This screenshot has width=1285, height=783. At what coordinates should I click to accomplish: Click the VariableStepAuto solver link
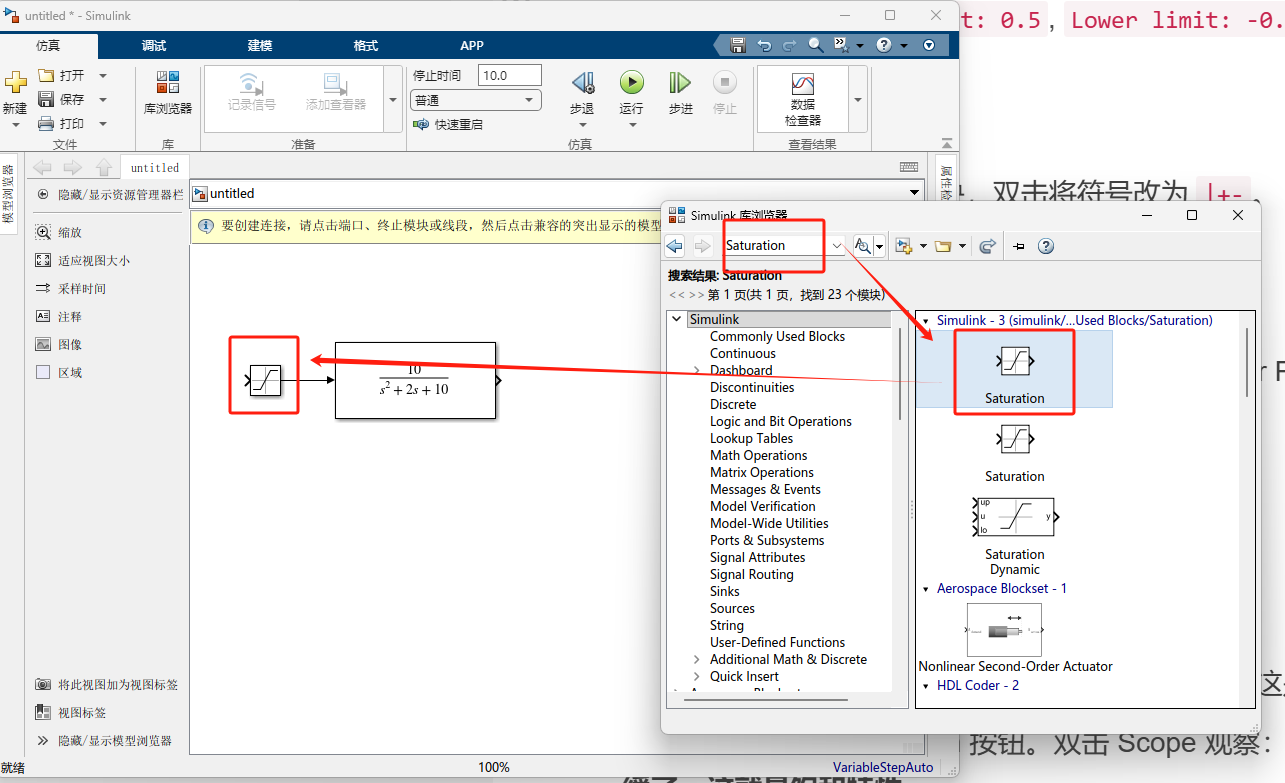coord(883,767)
